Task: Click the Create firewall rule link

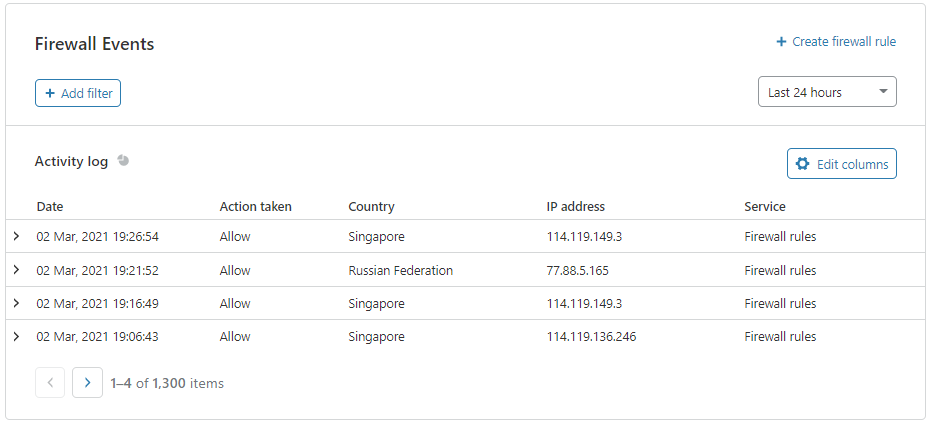Action: click(x=843, y=42)
